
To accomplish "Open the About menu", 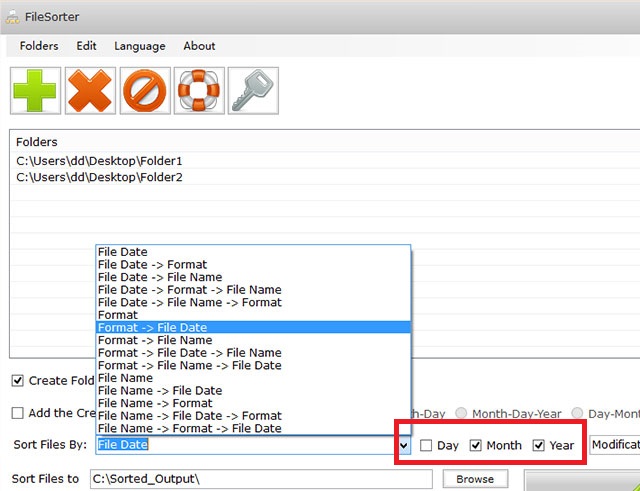I will (199, 46).
